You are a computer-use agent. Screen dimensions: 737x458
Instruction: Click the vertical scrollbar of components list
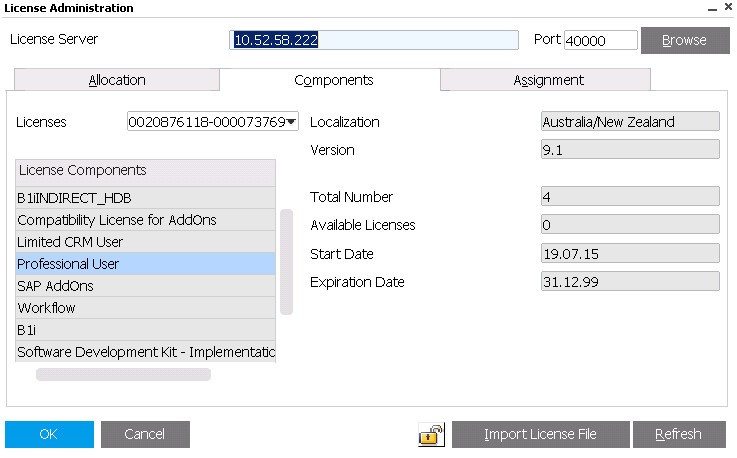point(286,262)
